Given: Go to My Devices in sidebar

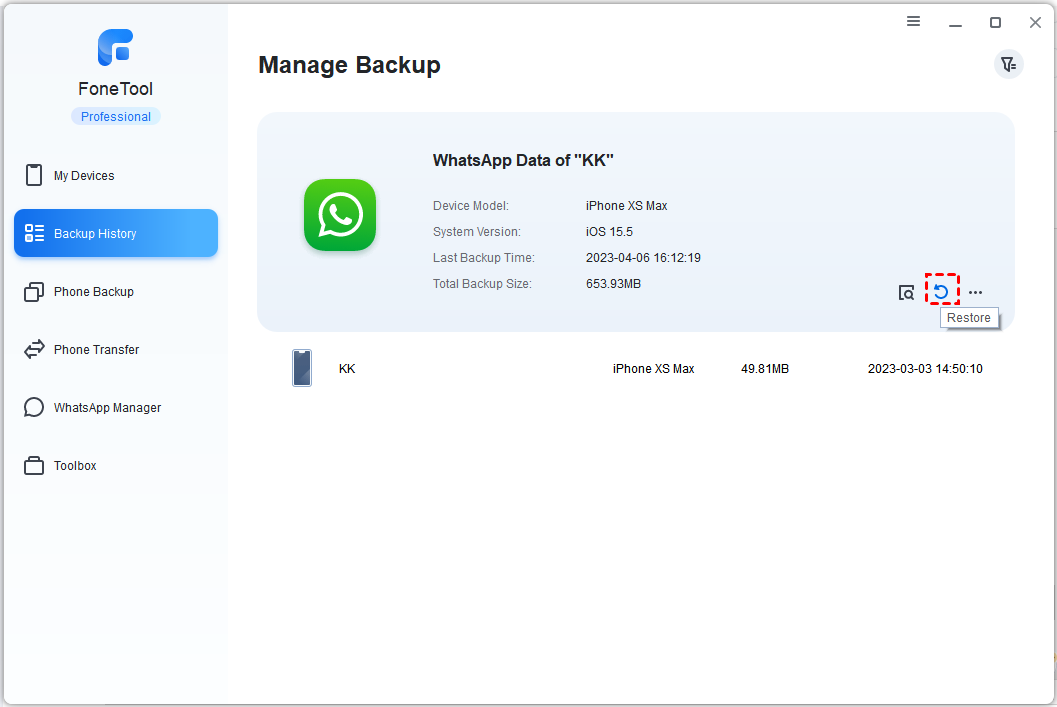Looking at the screenshot, I should (x=84, y=176).
